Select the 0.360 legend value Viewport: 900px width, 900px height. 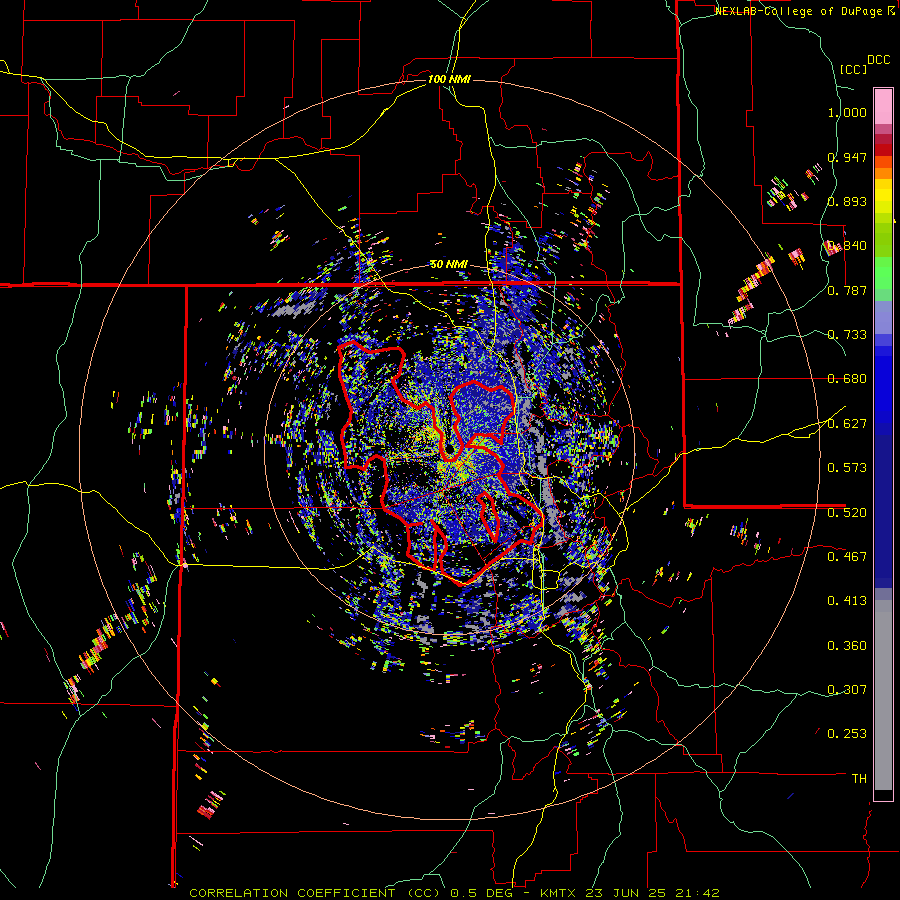[x=847, y=646]
